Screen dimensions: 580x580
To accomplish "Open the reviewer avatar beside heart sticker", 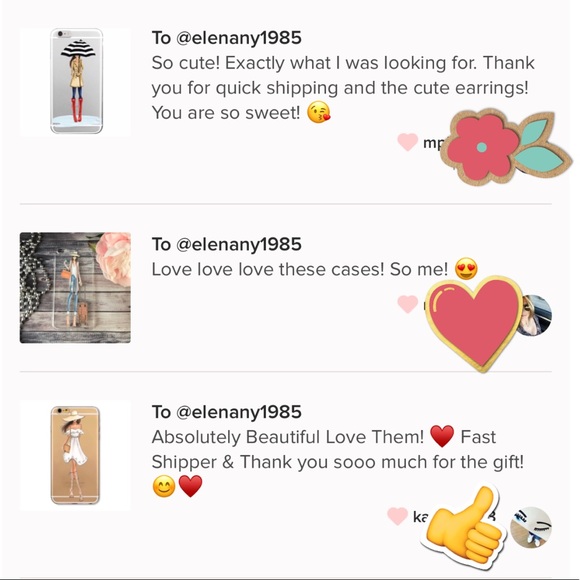I will click(537, 315).
